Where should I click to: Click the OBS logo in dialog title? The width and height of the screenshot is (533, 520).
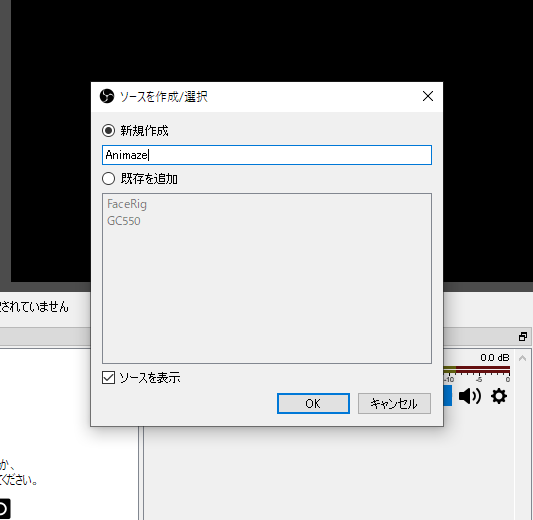click(x=107, y=96)
